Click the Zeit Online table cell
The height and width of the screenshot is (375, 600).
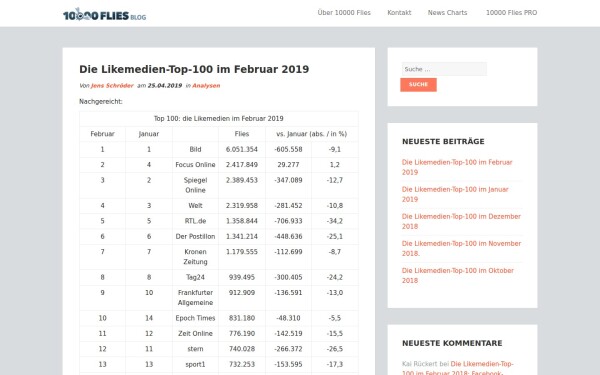(x=195, y=334)
